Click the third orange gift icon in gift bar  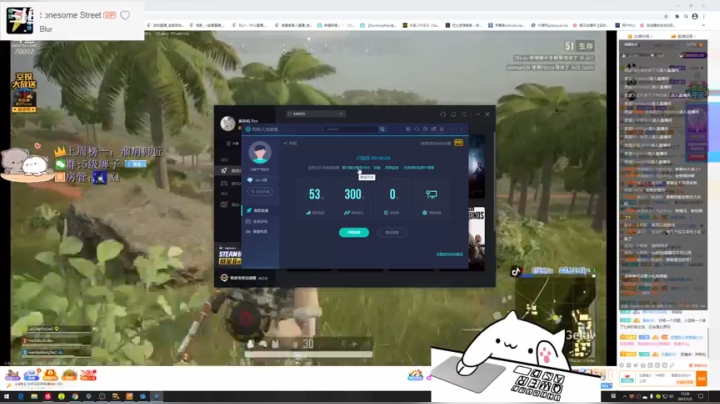tap(50, 375)
